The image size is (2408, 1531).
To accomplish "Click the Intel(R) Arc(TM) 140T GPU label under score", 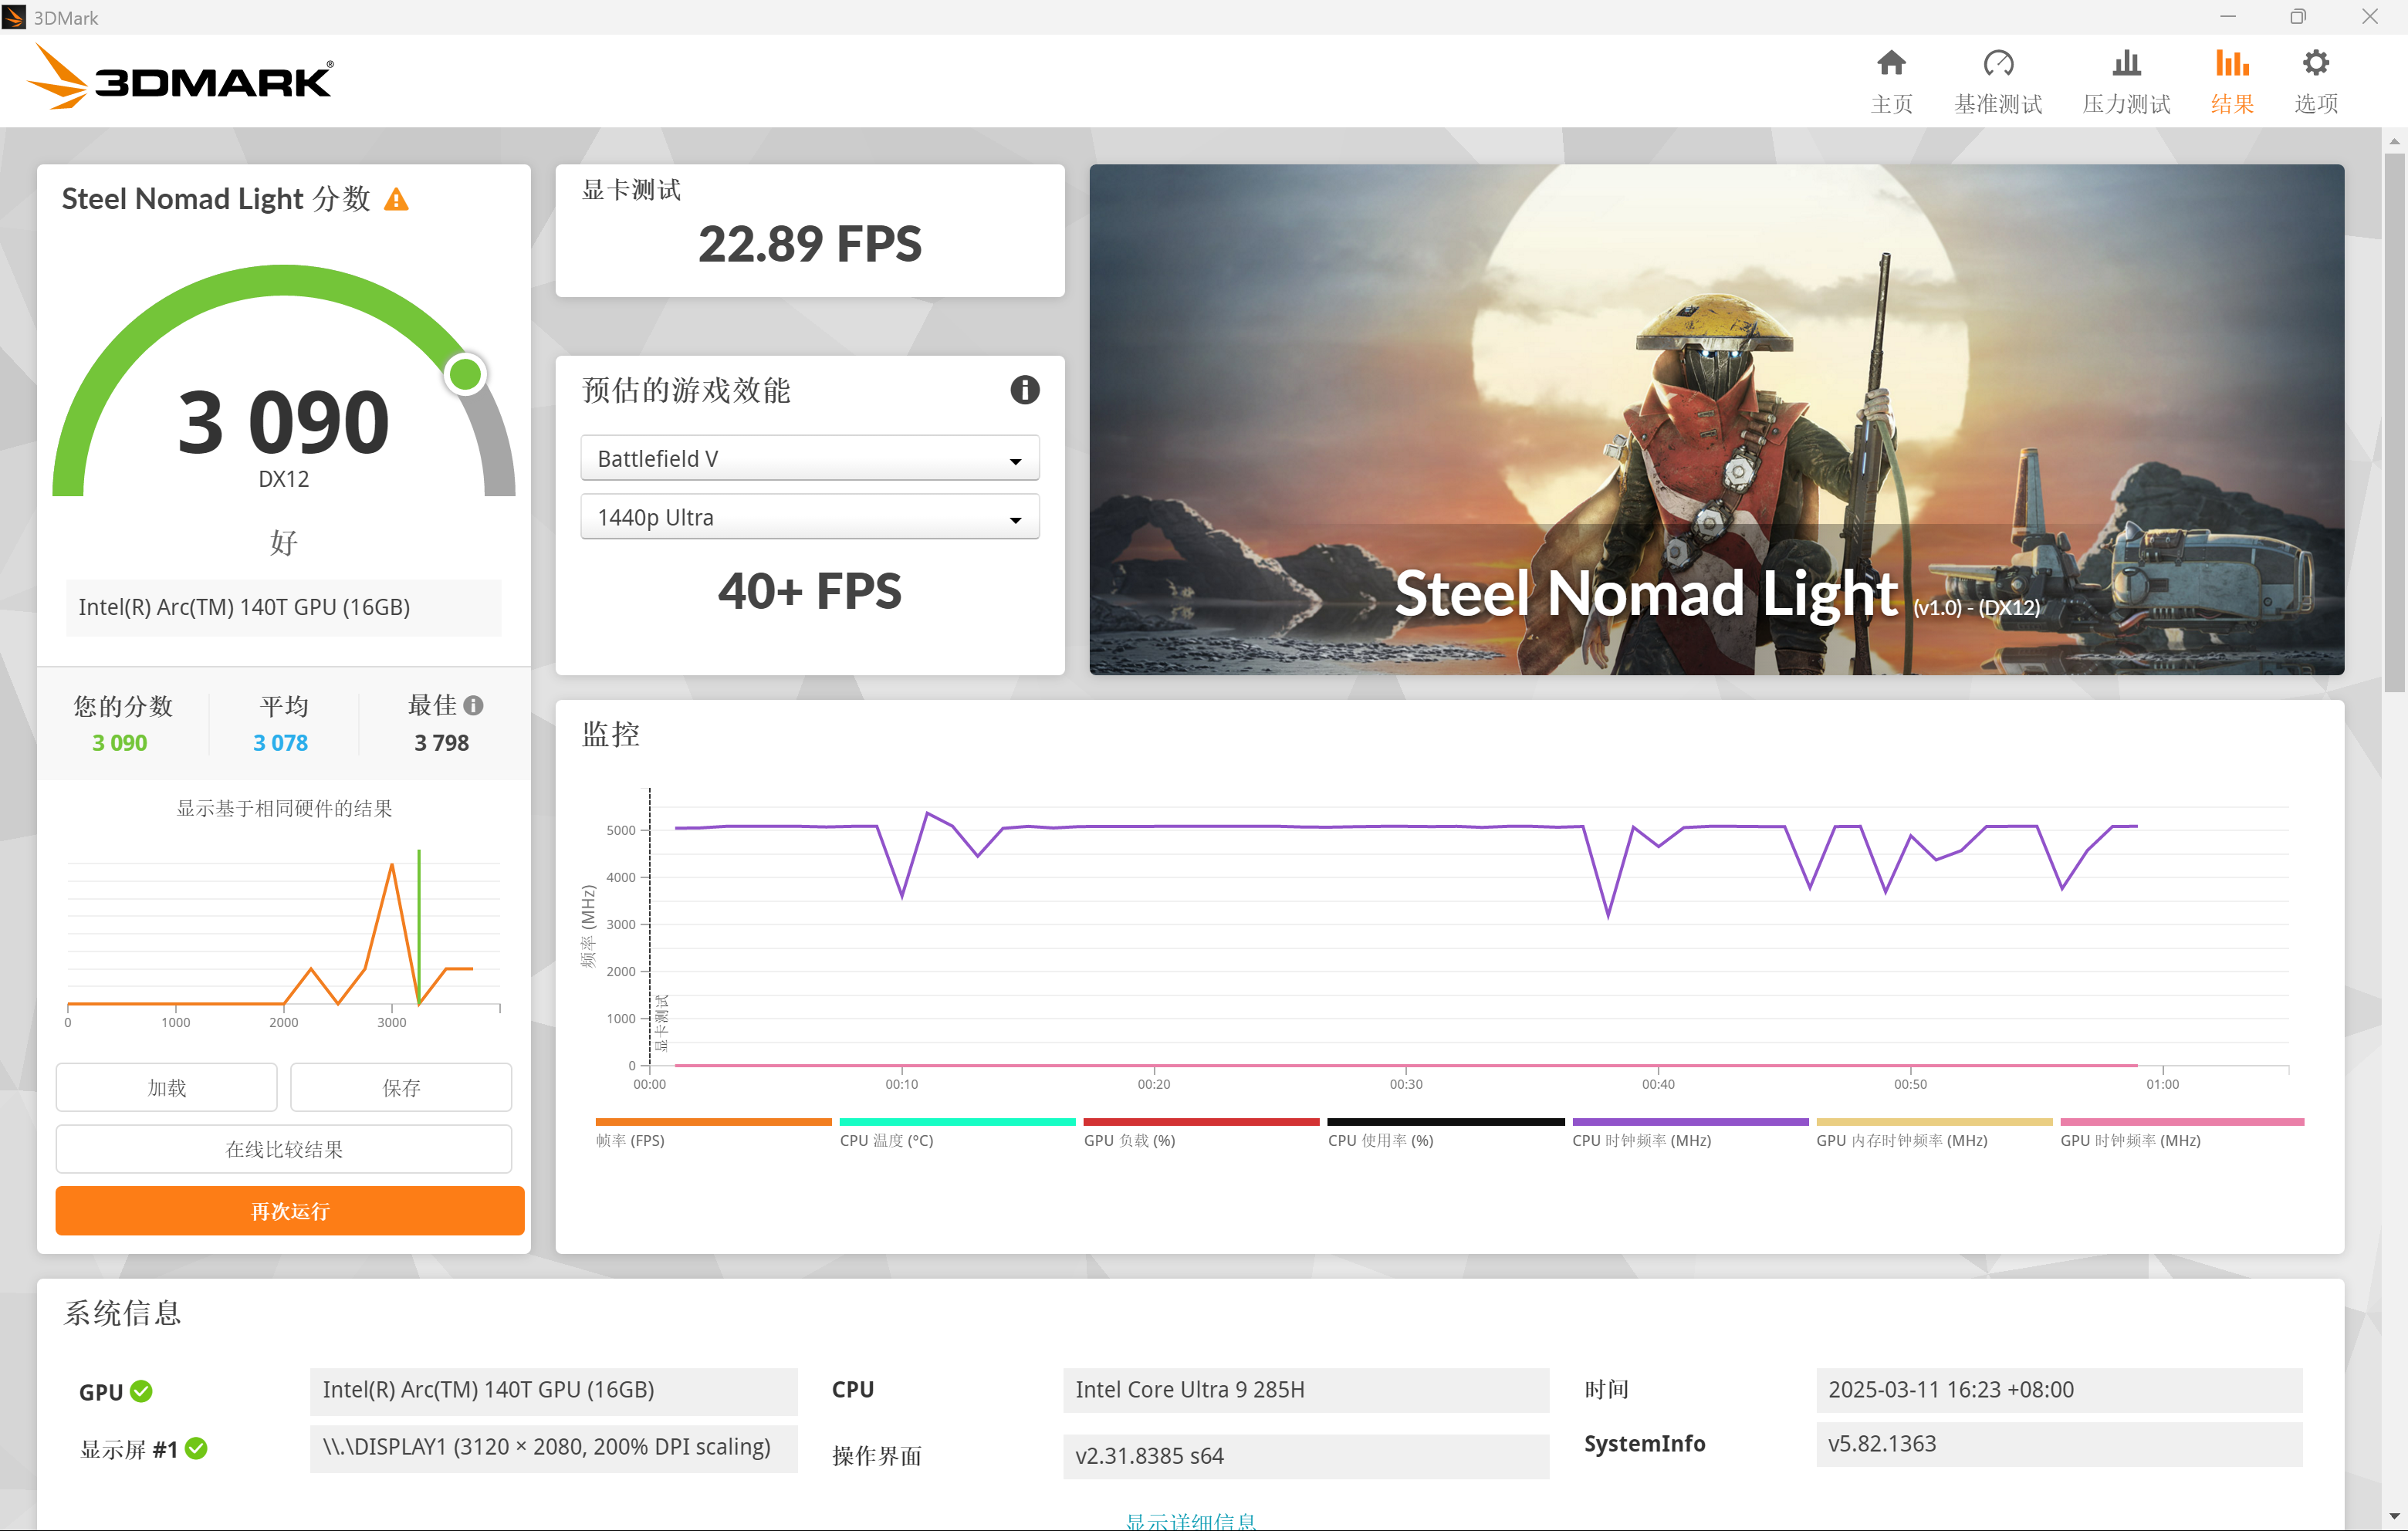I will point(284,607).
